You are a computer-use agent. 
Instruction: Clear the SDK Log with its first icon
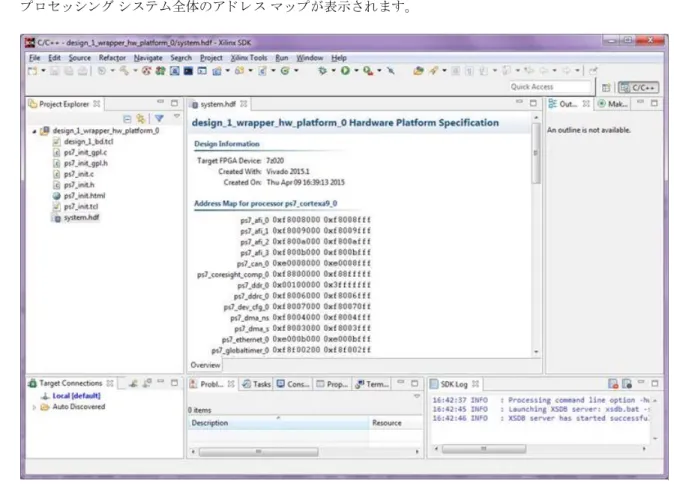pyautogui.click(x=613, y=383)
